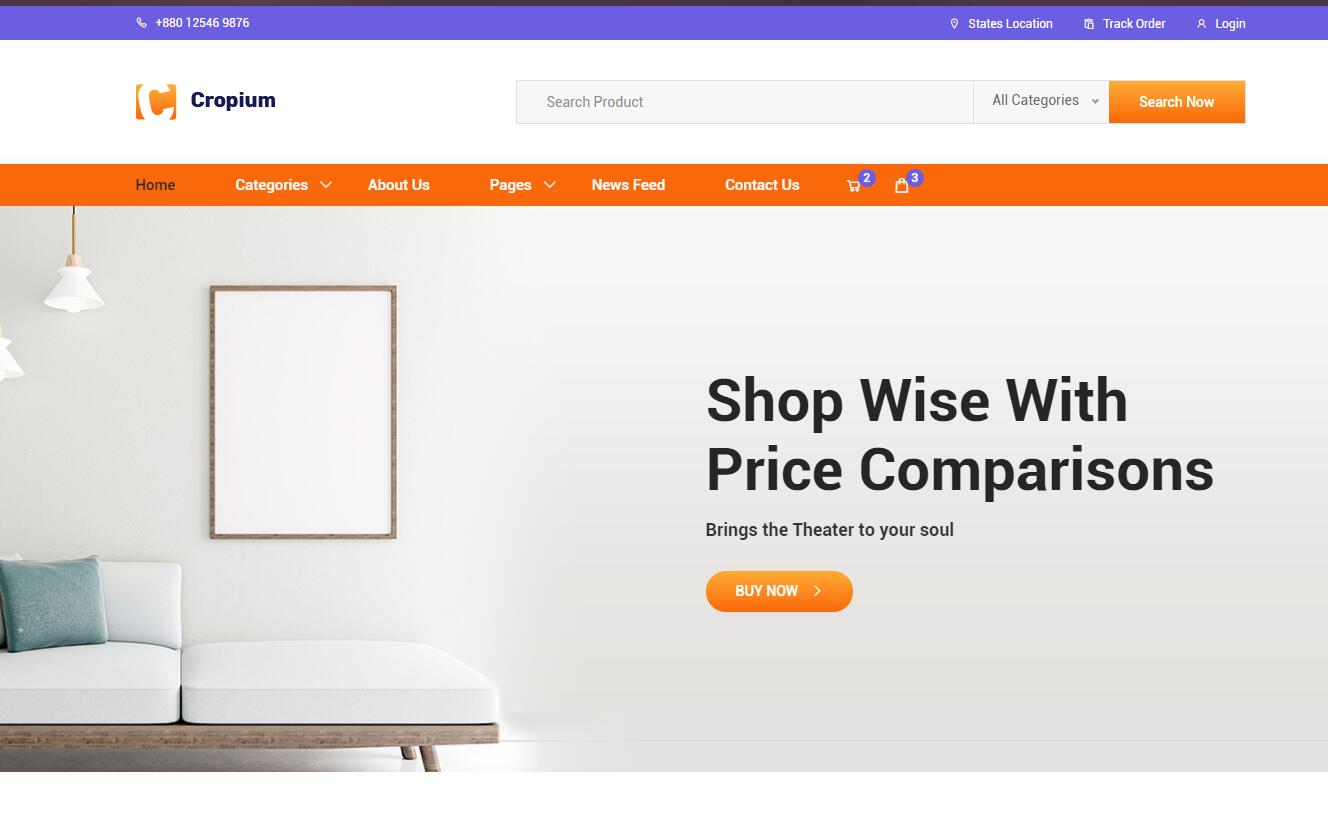Go to the Home menu item
This screenshot has width=1328, height=833.
(x=155, y=185)
